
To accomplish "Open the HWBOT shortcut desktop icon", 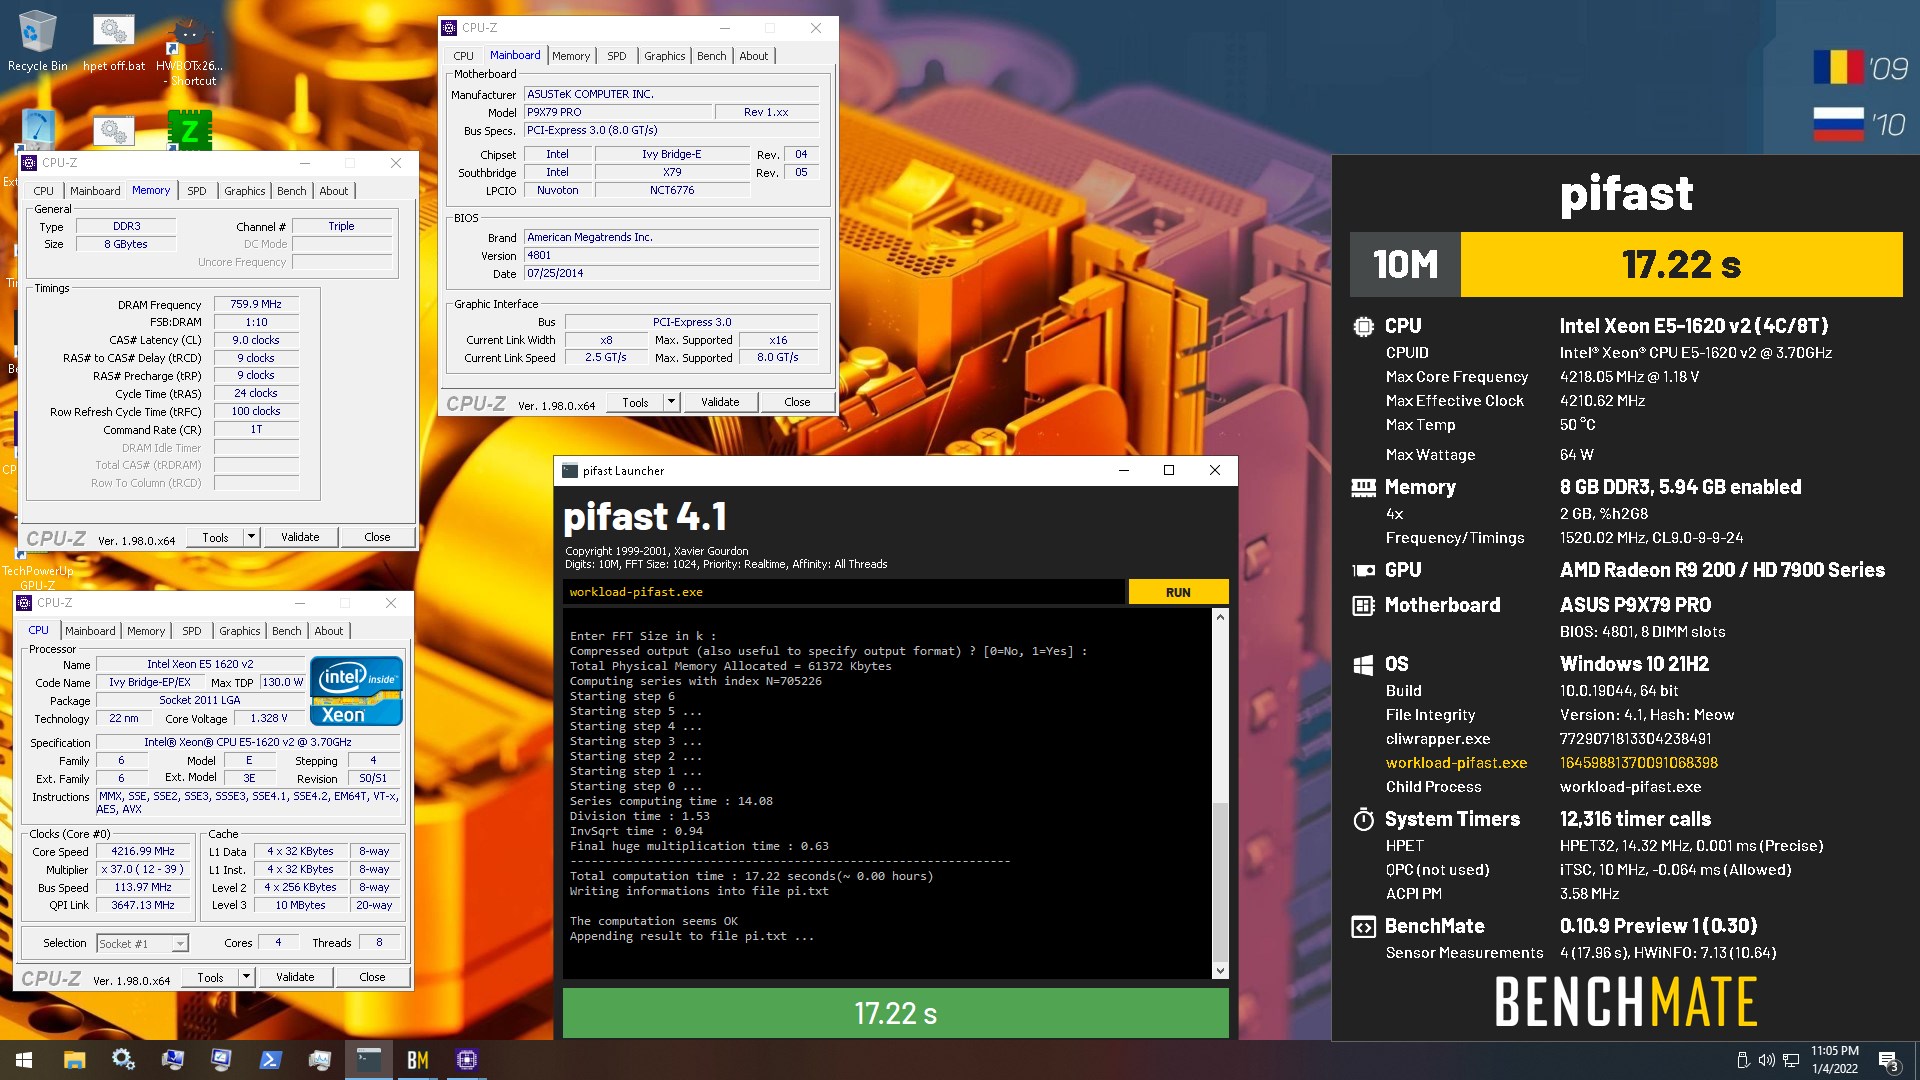I will pos(190,50).
